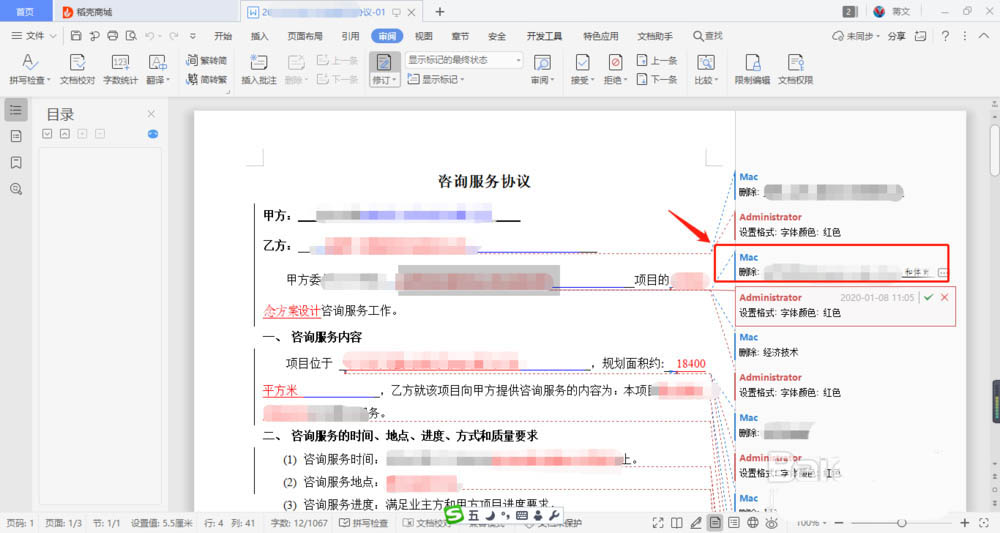Click the save icon in quick toolbar

(76, 36)
